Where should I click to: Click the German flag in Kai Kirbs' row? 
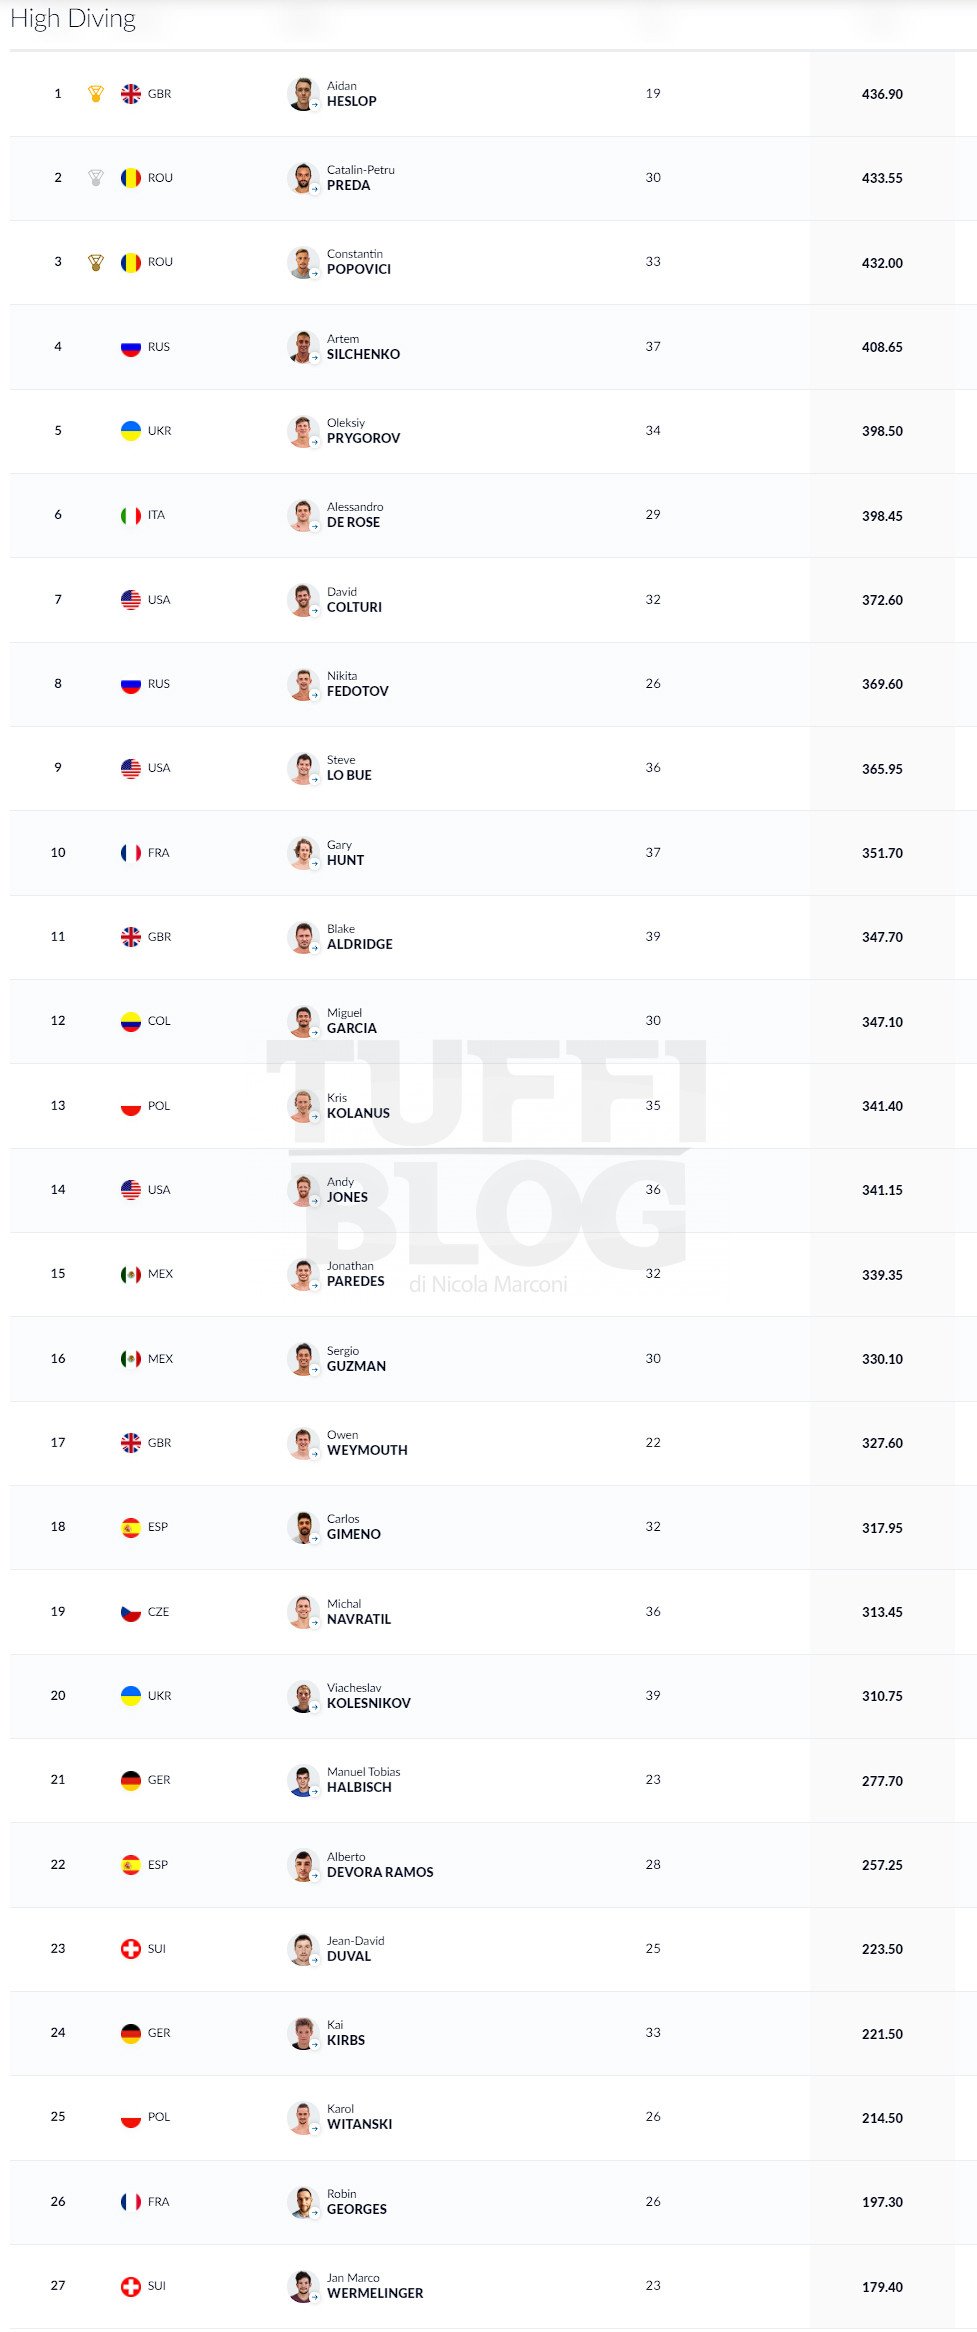pyautogui.click(x=131, y=2033)
